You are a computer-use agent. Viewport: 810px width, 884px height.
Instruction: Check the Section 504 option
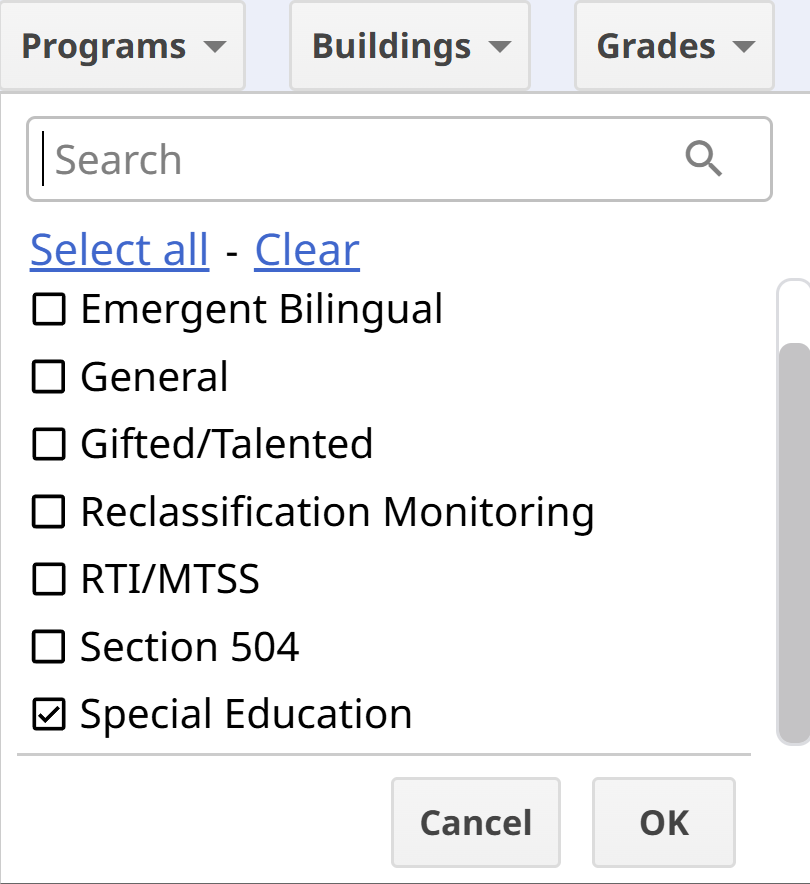point(48,647)
